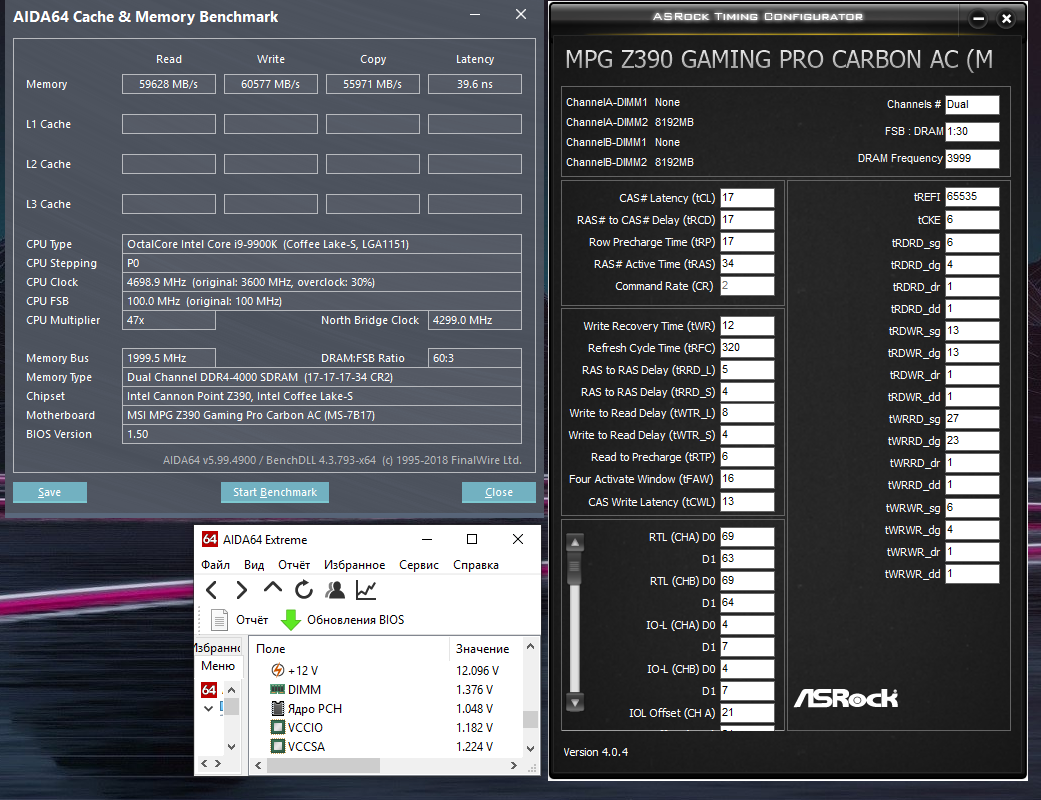Click the Отчёт report icon button

coord(240,619)
